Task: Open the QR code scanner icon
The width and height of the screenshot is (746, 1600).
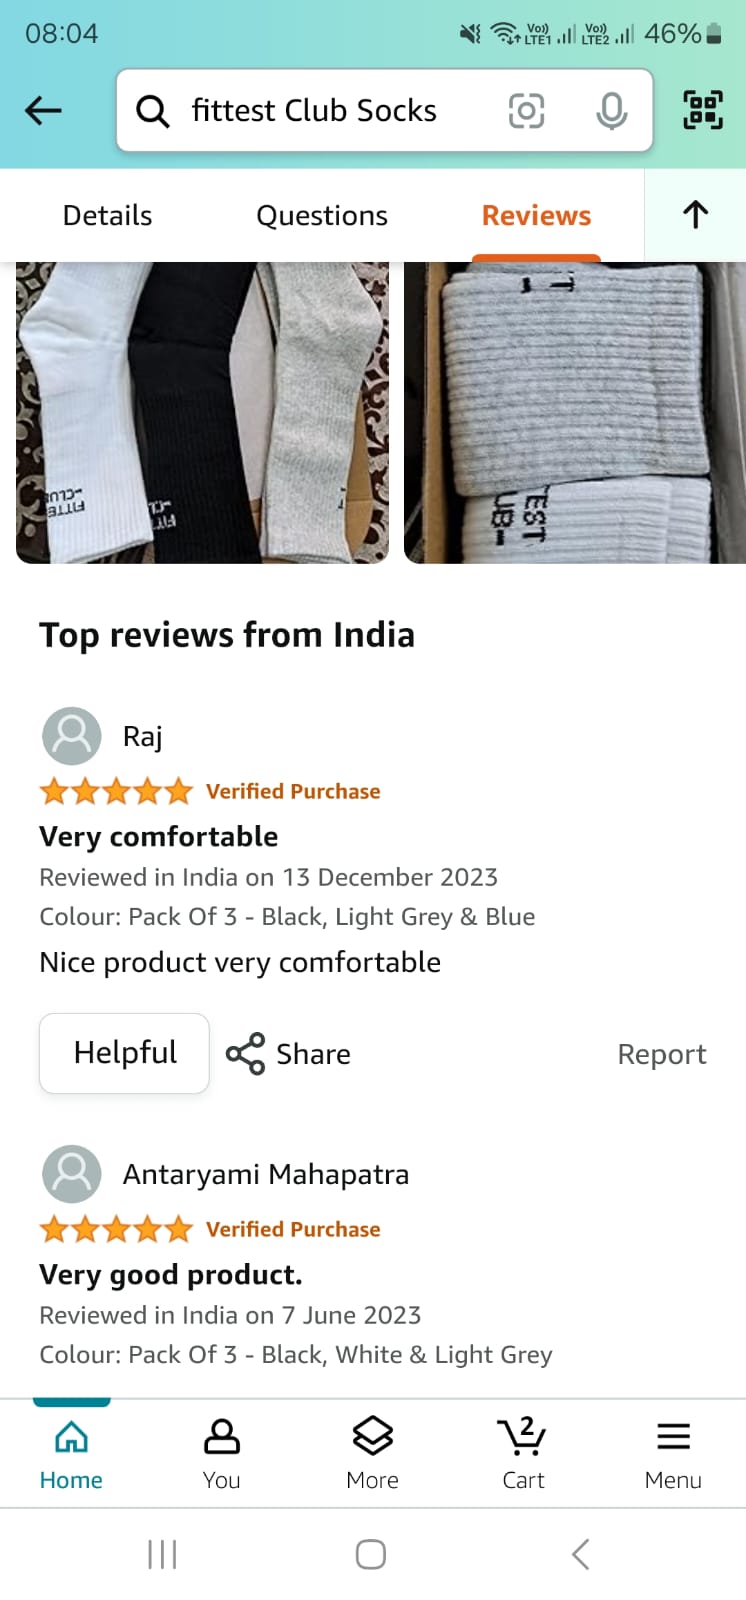Action: pos(703,110)
